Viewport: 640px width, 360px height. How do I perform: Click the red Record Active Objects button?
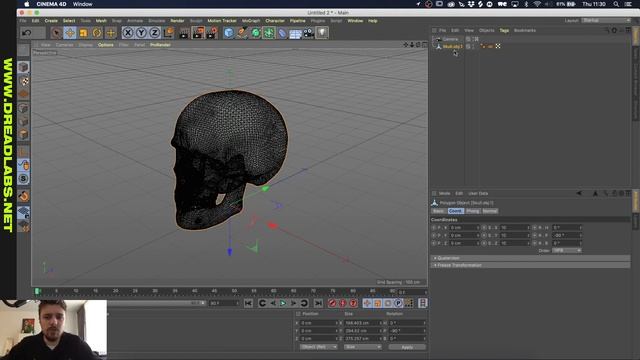click(332, 303)
